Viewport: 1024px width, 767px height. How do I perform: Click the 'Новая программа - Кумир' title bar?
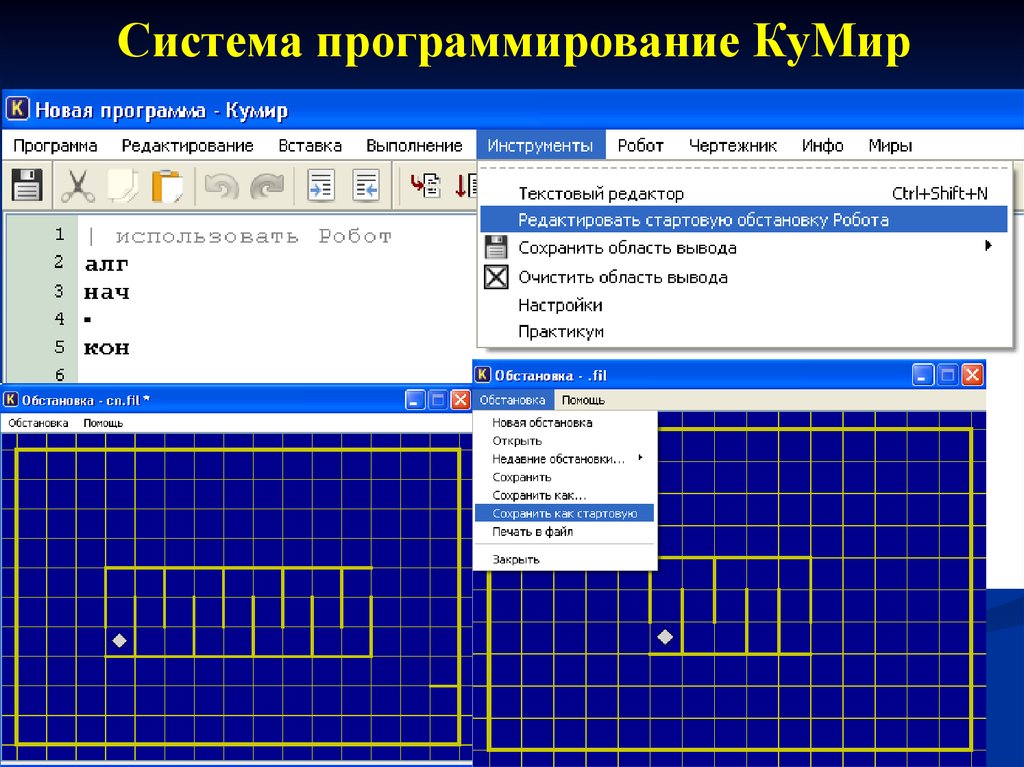point(512,109)
